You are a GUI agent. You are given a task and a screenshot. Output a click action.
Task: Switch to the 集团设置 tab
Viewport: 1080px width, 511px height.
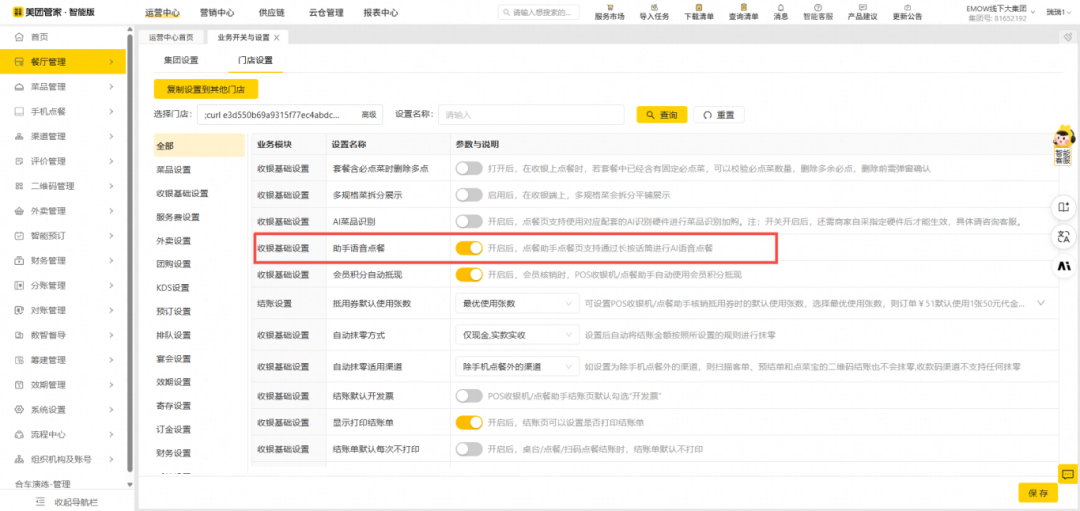coord(181,60)
